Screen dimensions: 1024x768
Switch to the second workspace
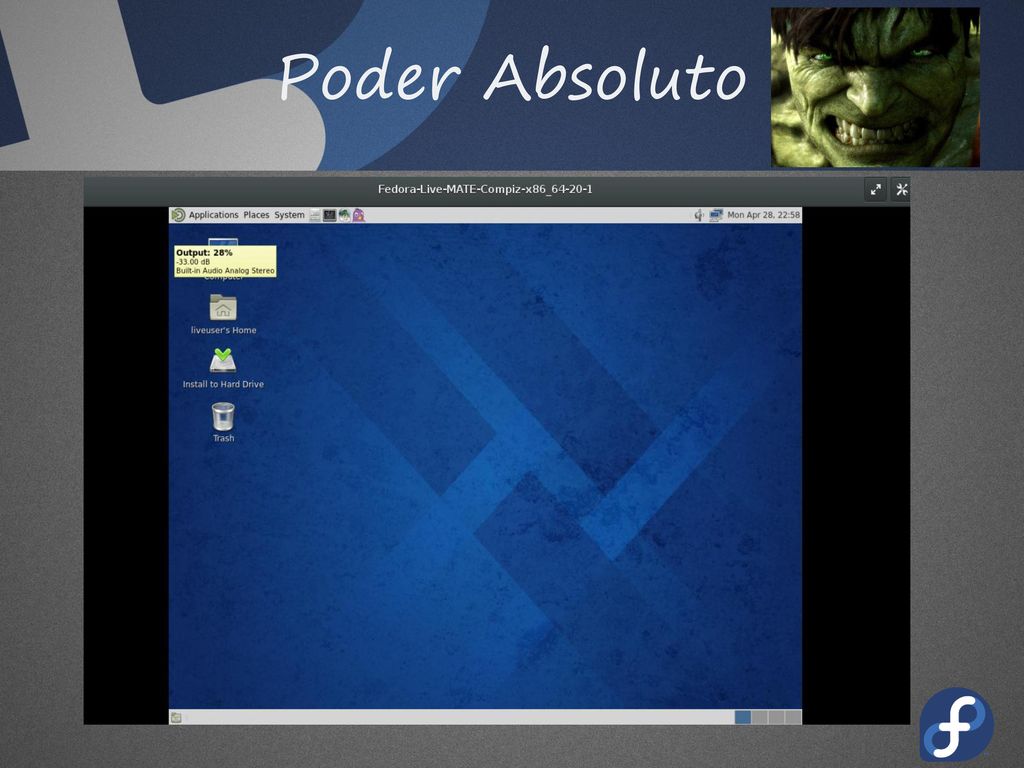760,717
